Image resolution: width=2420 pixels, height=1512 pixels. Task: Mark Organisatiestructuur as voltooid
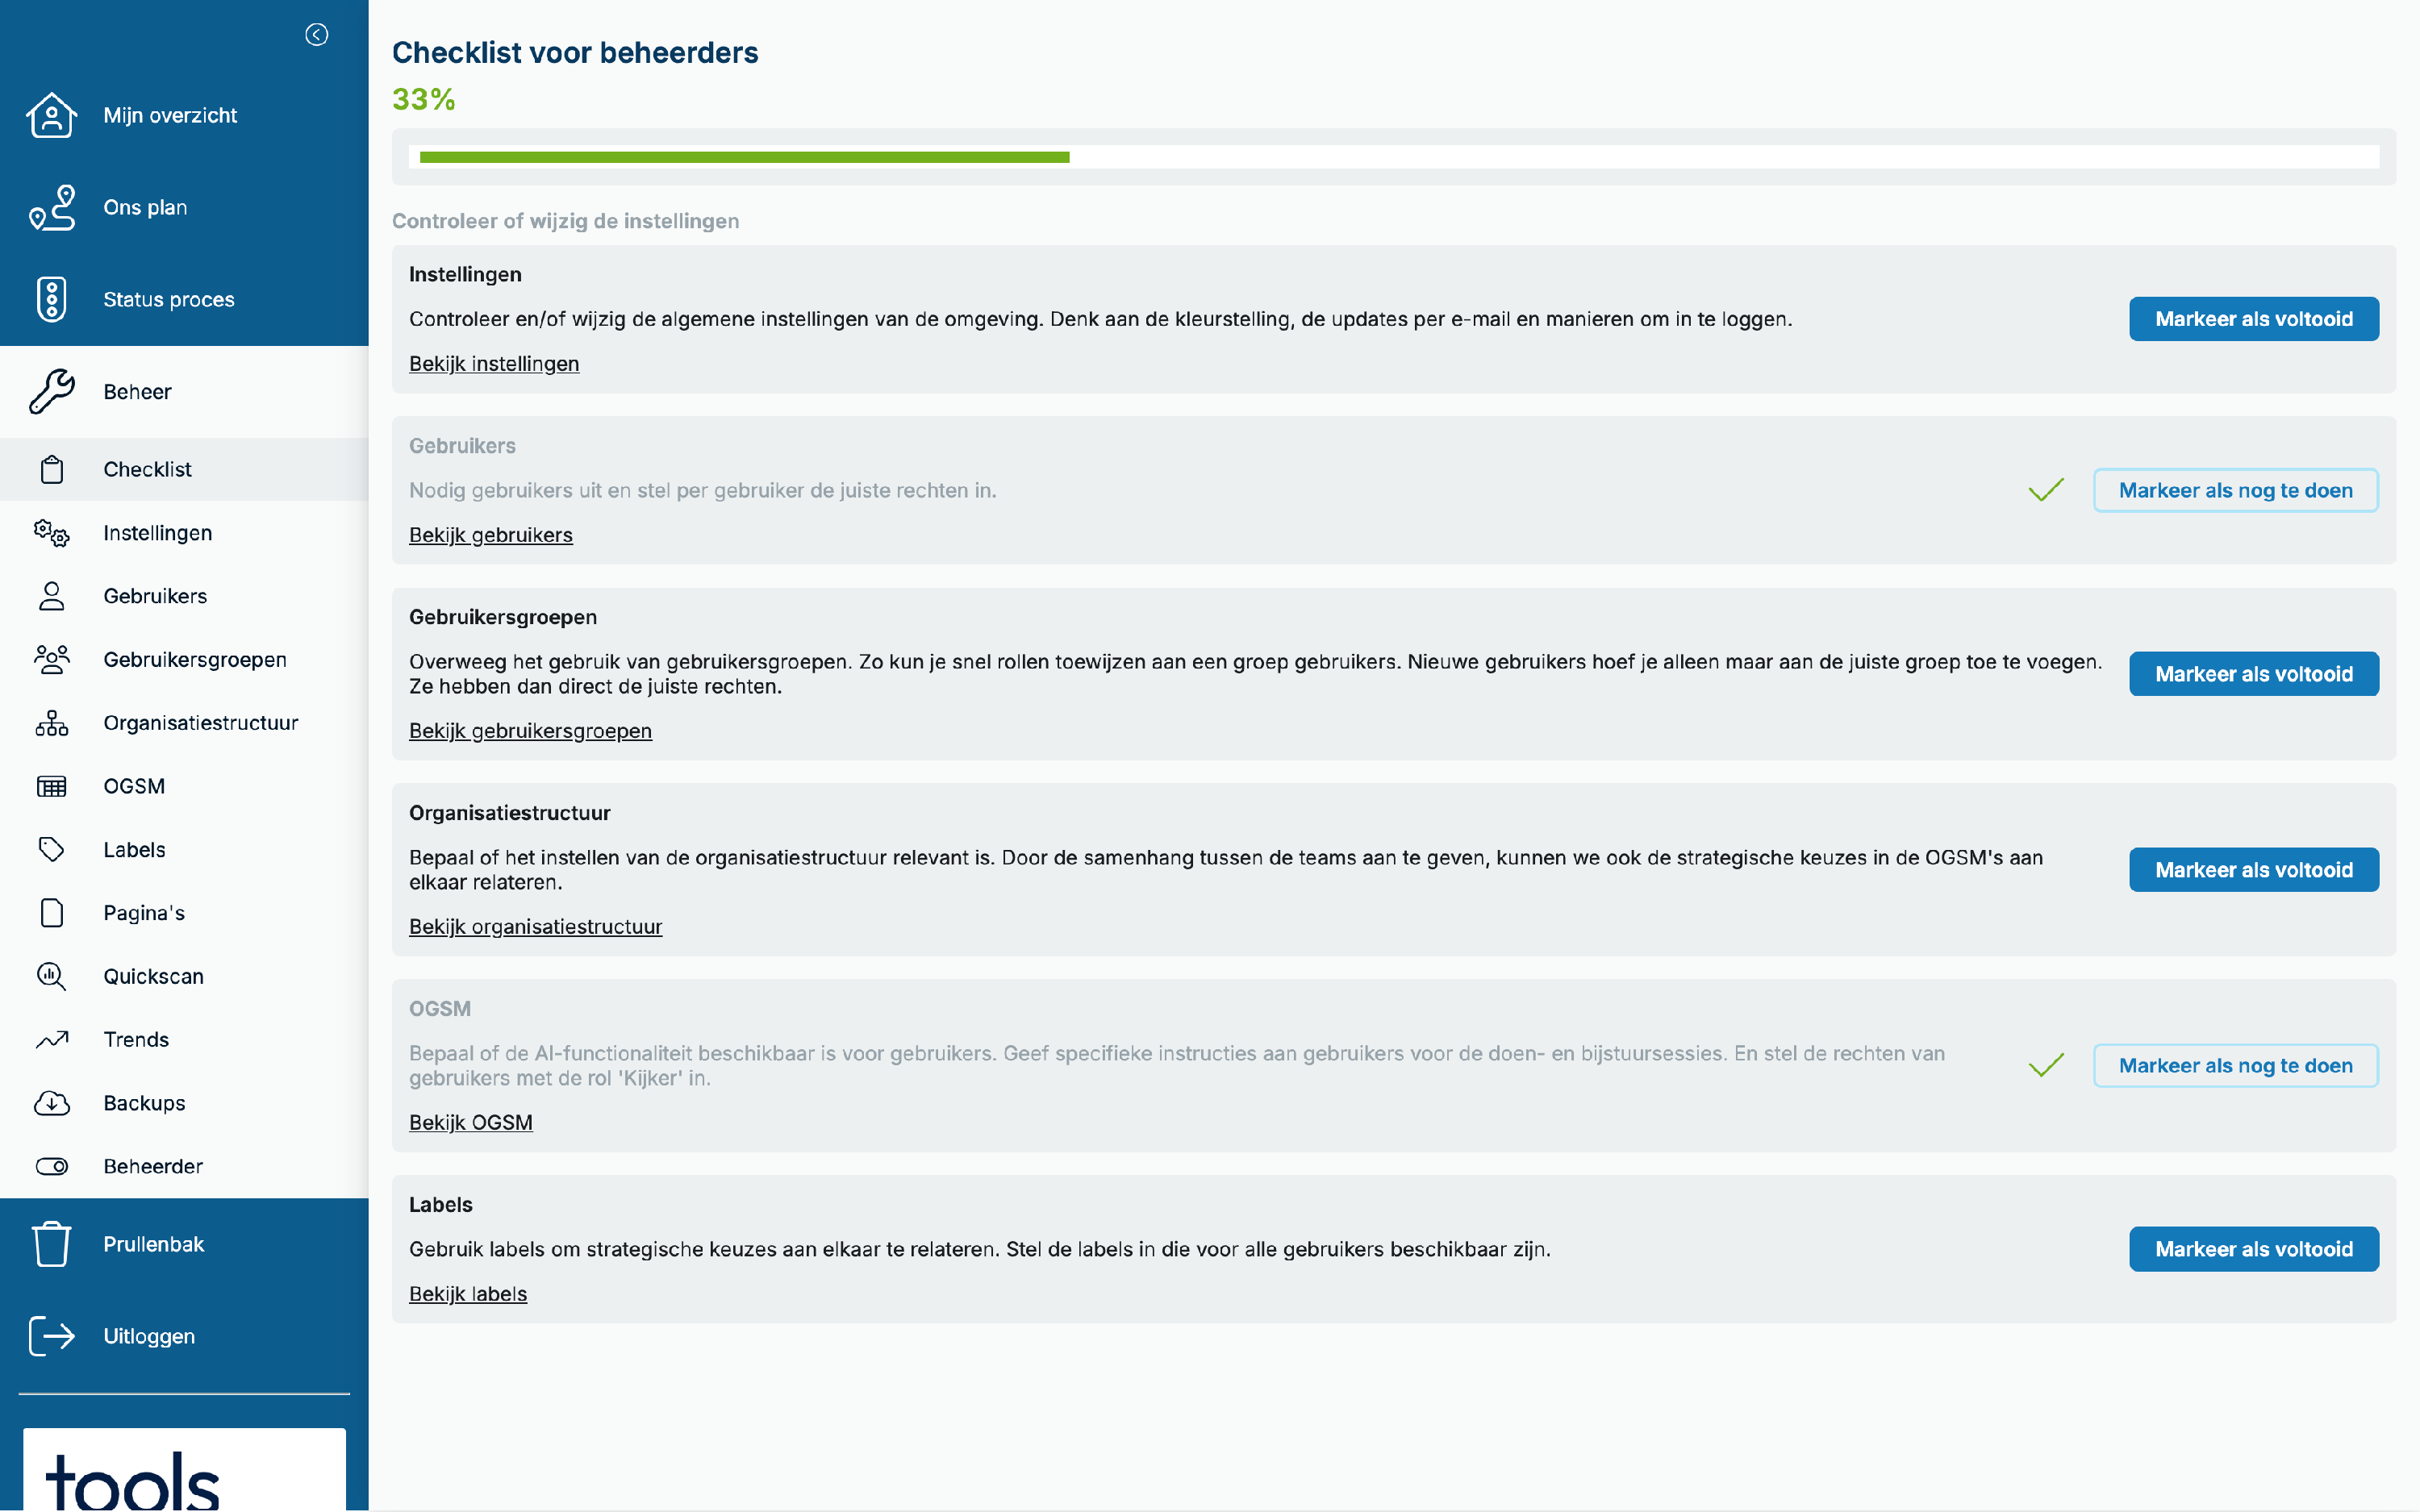point(2253,870)
